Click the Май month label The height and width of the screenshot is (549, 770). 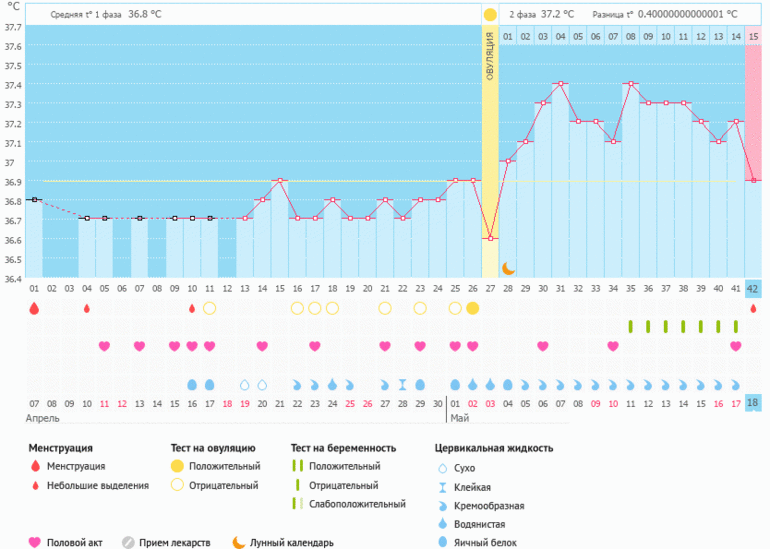tap(460, 419)
